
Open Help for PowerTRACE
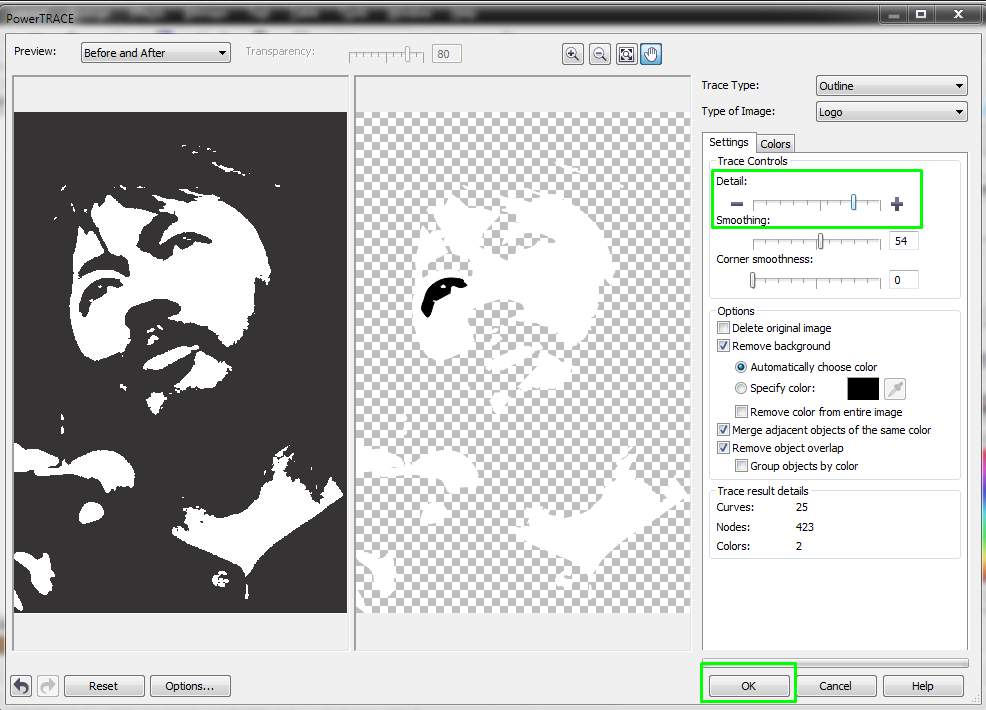(922, 685)
